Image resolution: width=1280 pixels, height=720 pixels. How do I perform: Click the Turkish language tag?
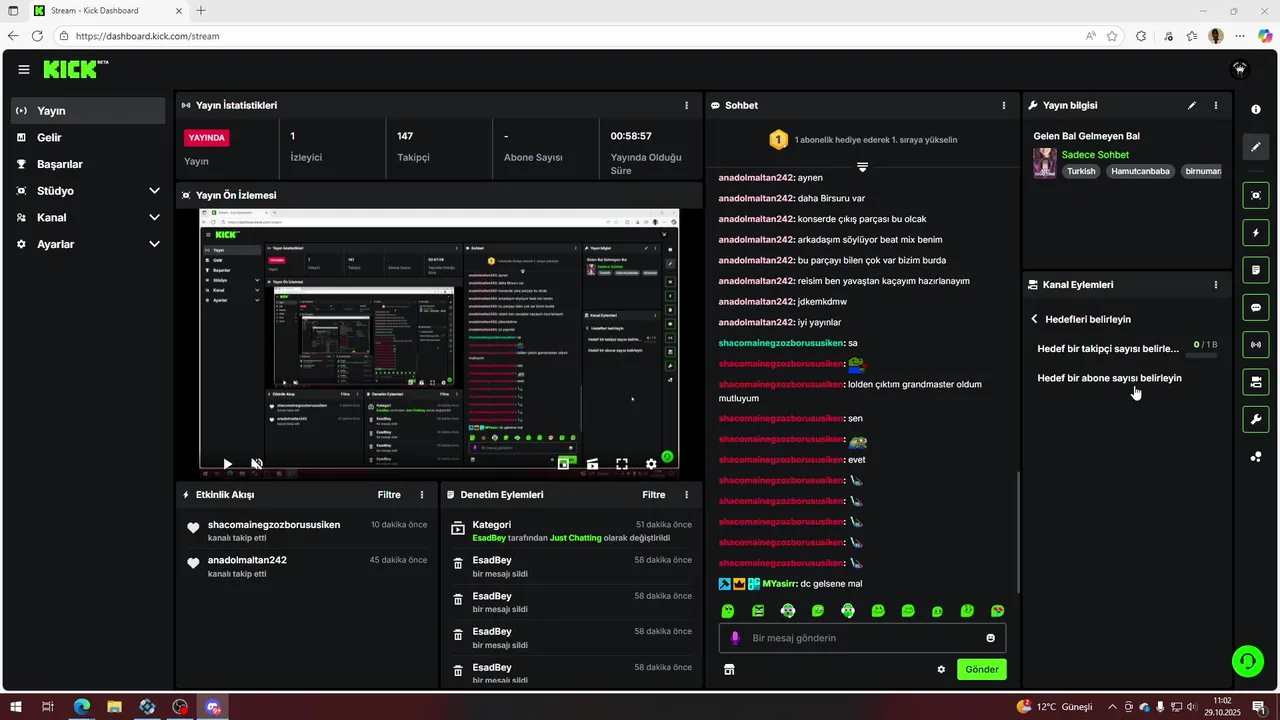click(x=1081, y=171)
